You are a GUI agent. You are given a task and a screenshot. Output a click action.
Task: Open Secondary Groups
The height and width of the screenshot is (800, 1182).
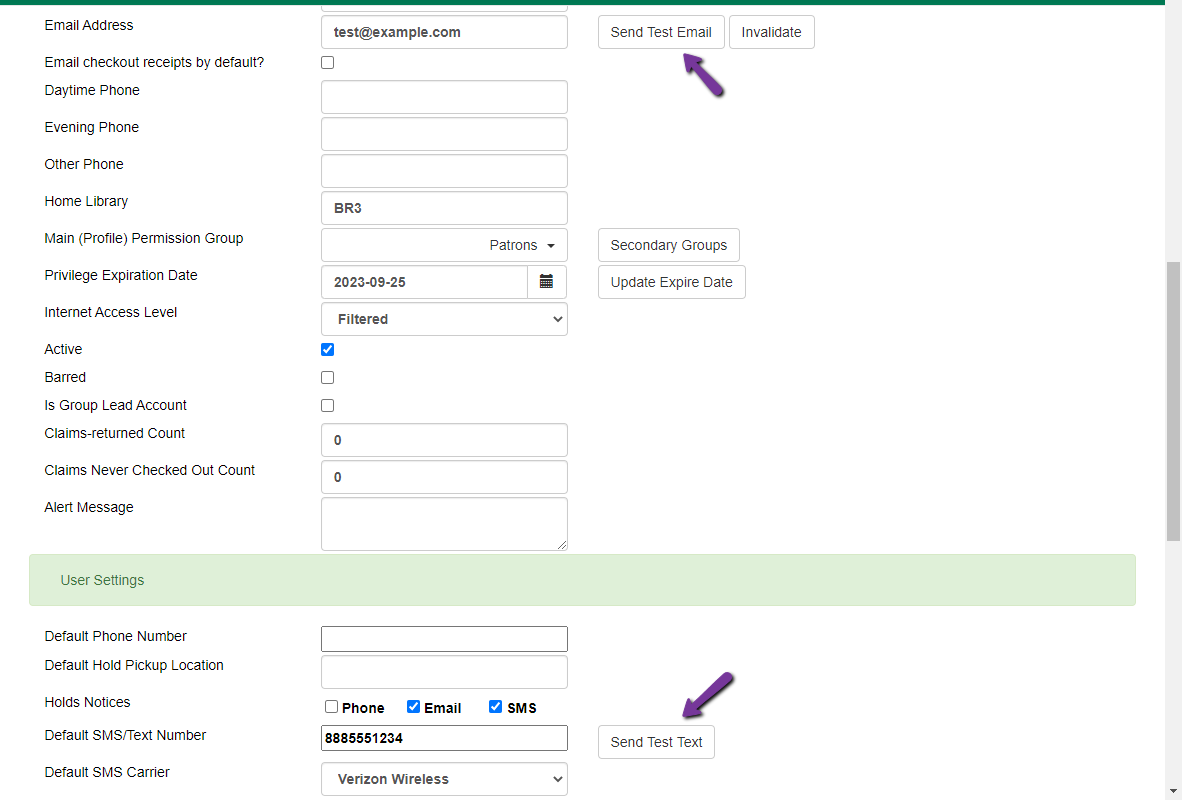click(669, 245)
